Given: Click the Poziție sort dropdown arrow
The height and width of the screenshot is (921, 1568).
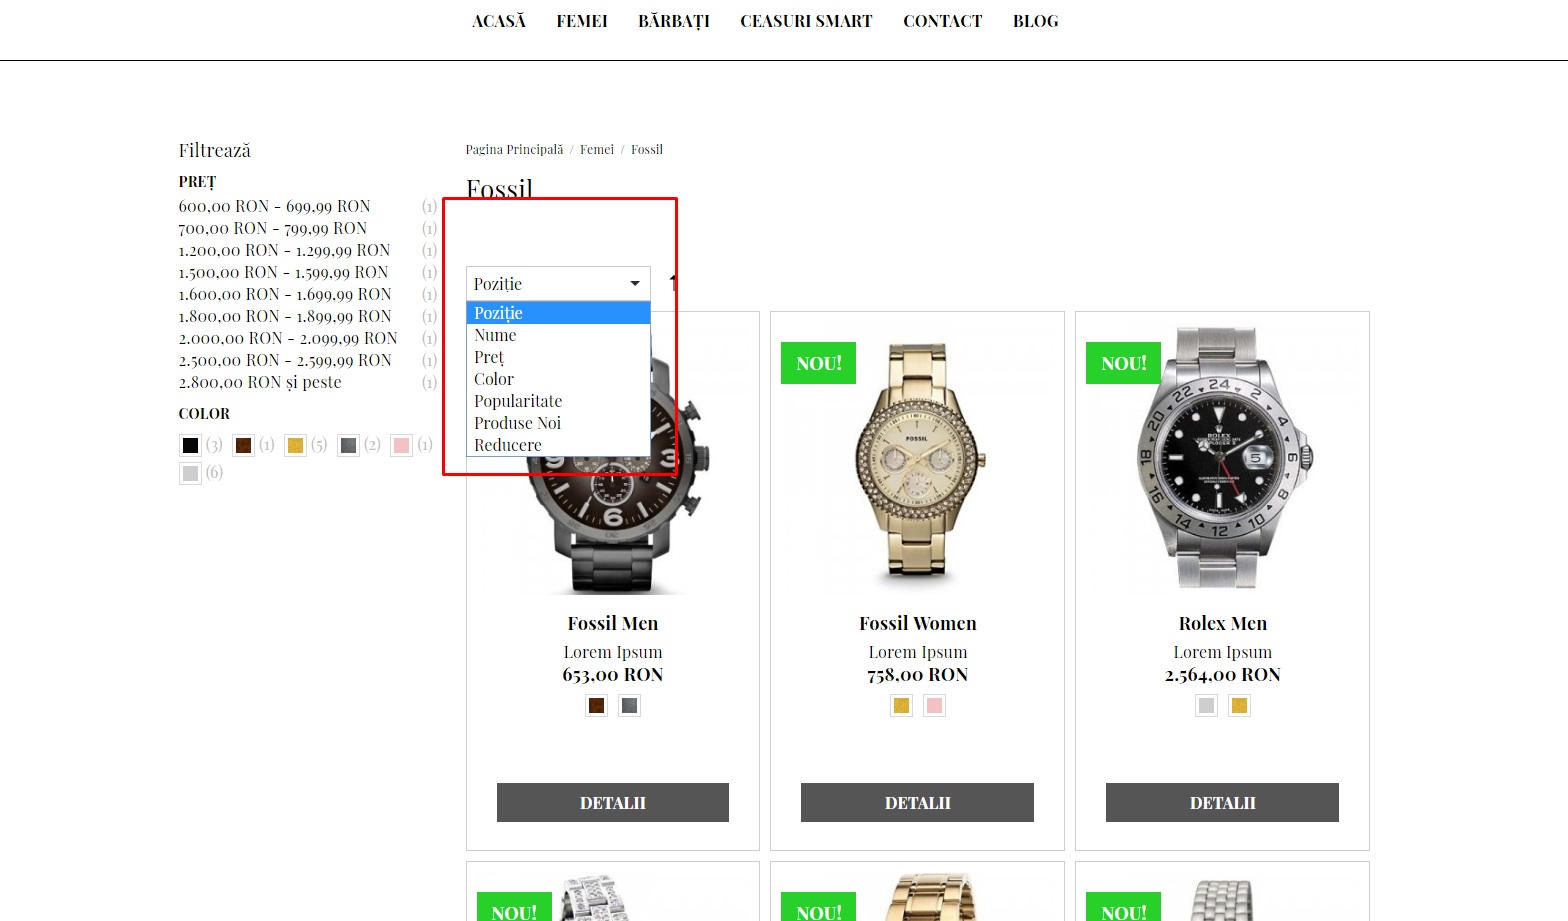Looking at the screenshot, I should pyautogui.click(x=635, y=283).
